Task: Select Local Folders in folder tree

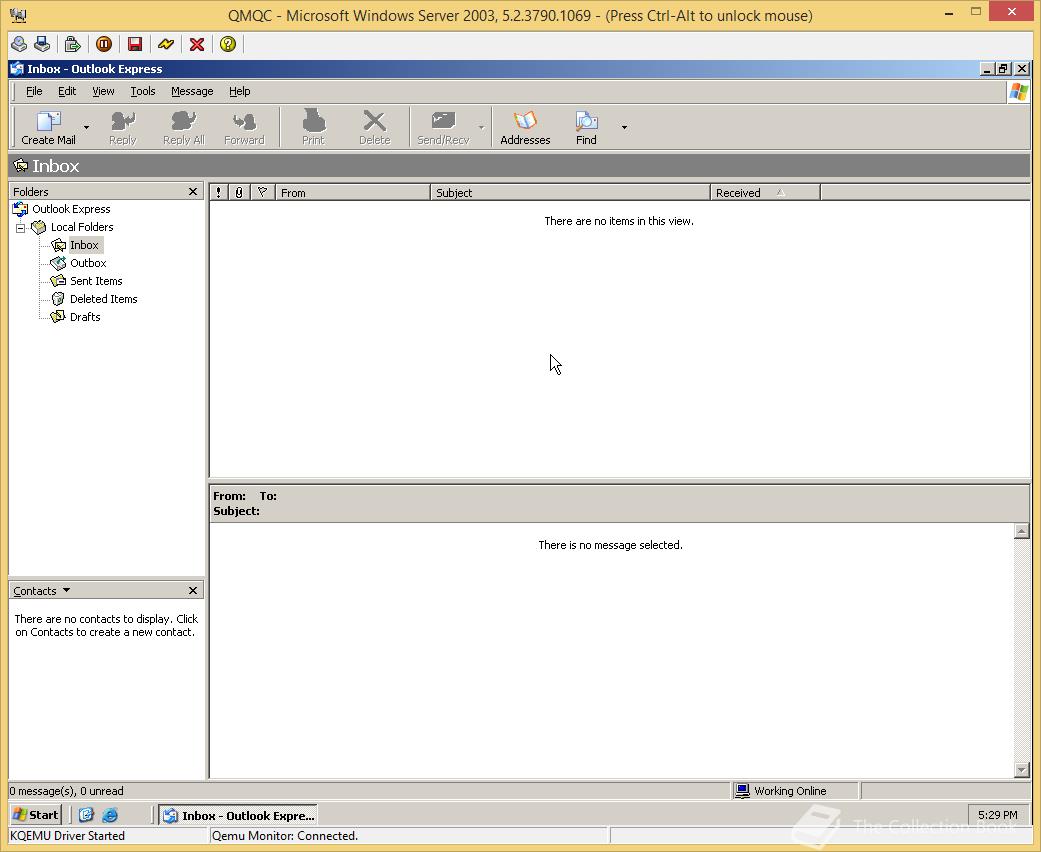Action: pos(82,227)
